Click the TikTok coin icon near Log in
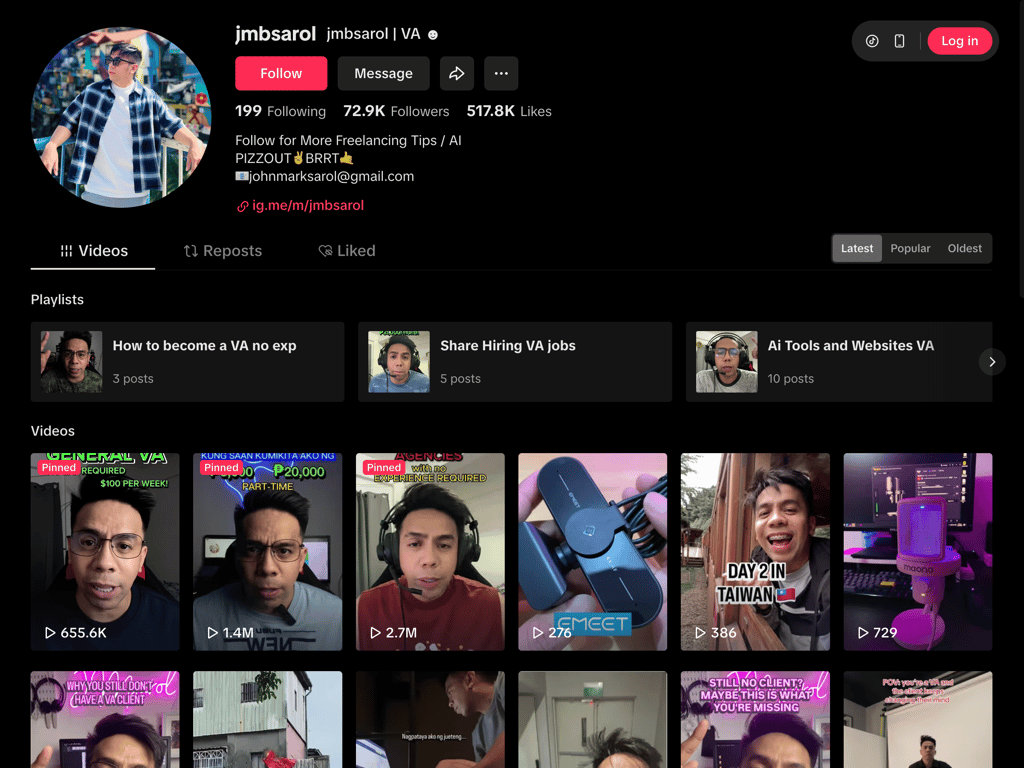The width and height of the screenshot is (1024, 768). pos(872,41)
